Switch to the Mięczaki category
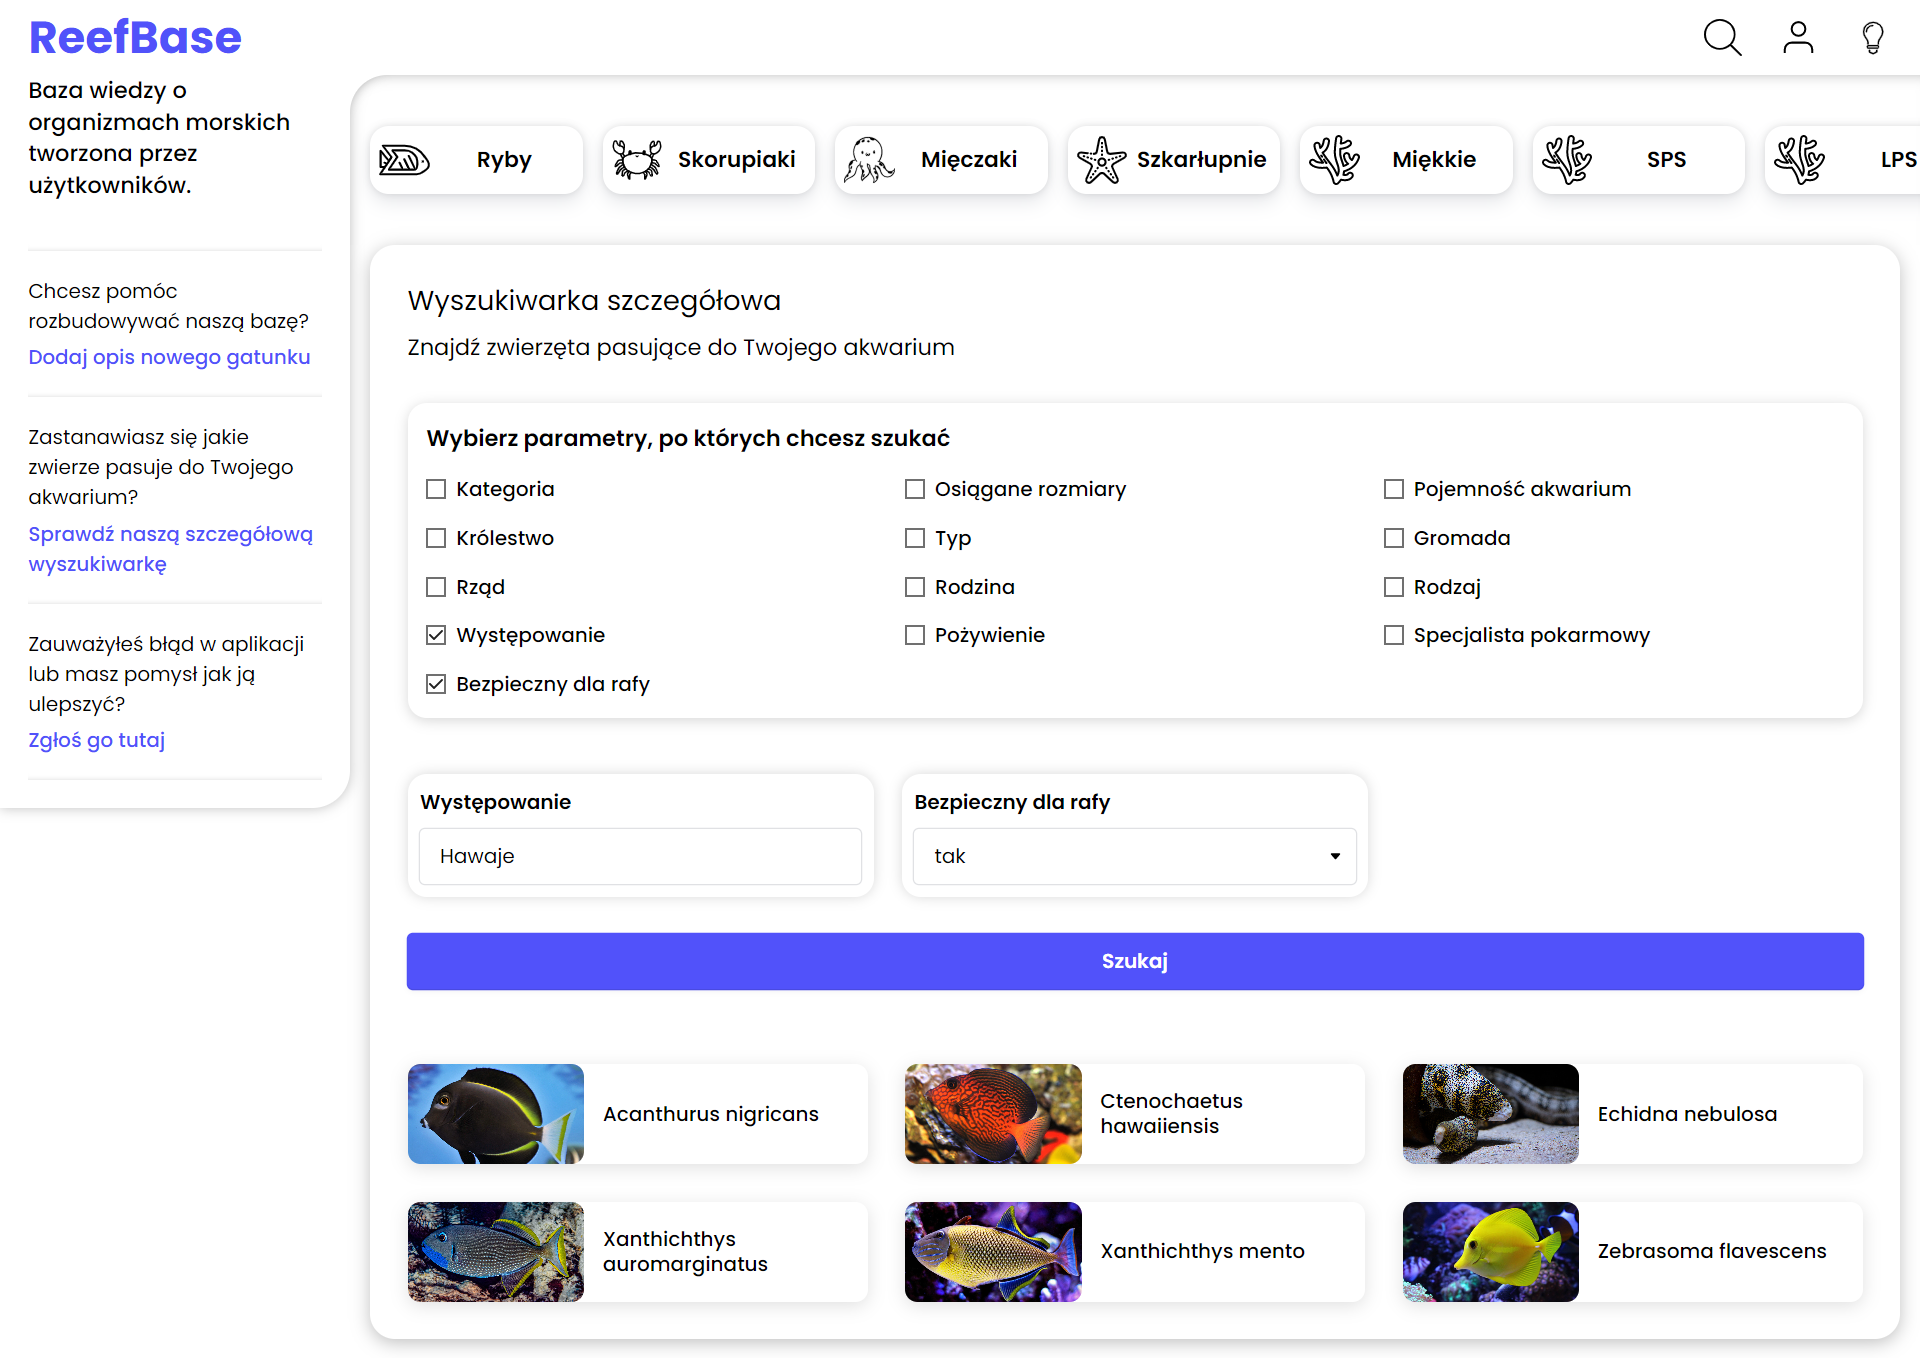The image size is (1920, 1358). (x=941, y=159)
